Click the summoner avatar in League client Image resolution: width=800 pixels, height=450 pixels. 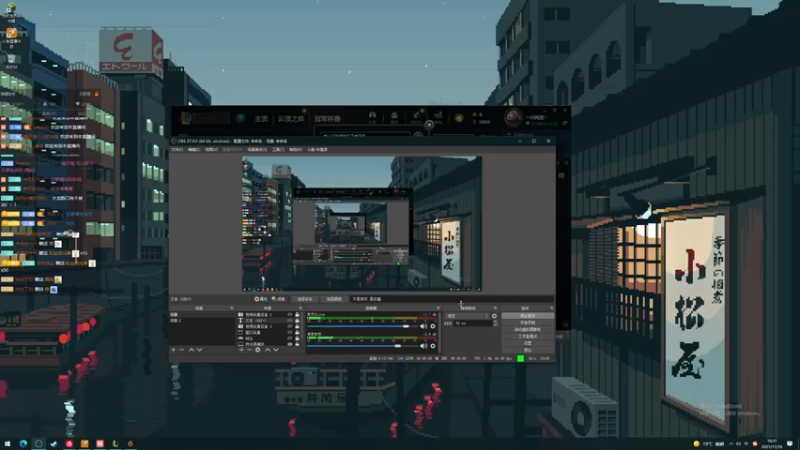pos(513,118)
